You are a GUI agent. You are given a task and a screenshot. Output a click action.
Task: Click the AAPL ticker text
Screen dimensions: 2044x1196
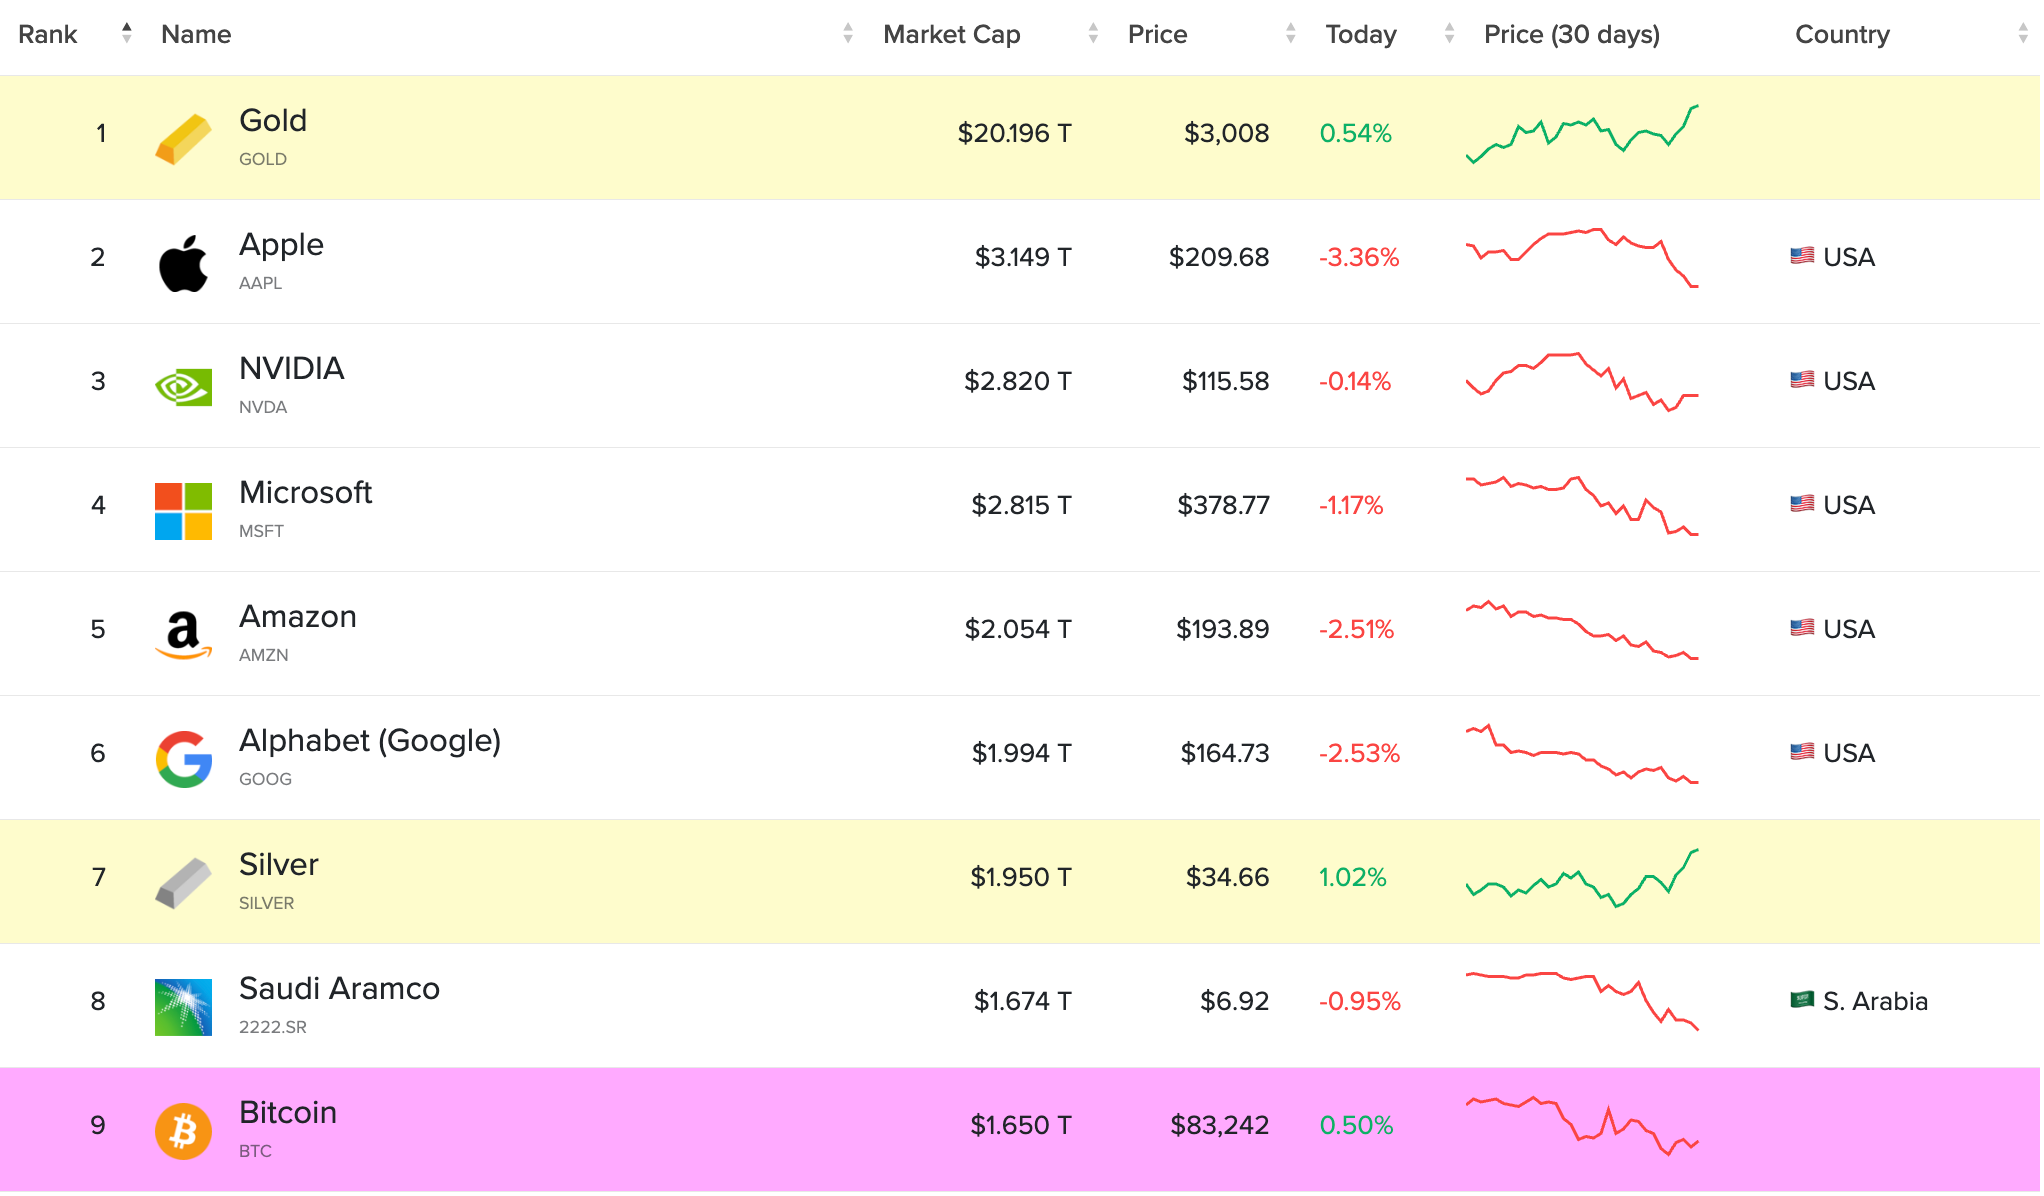click(260, 283)
